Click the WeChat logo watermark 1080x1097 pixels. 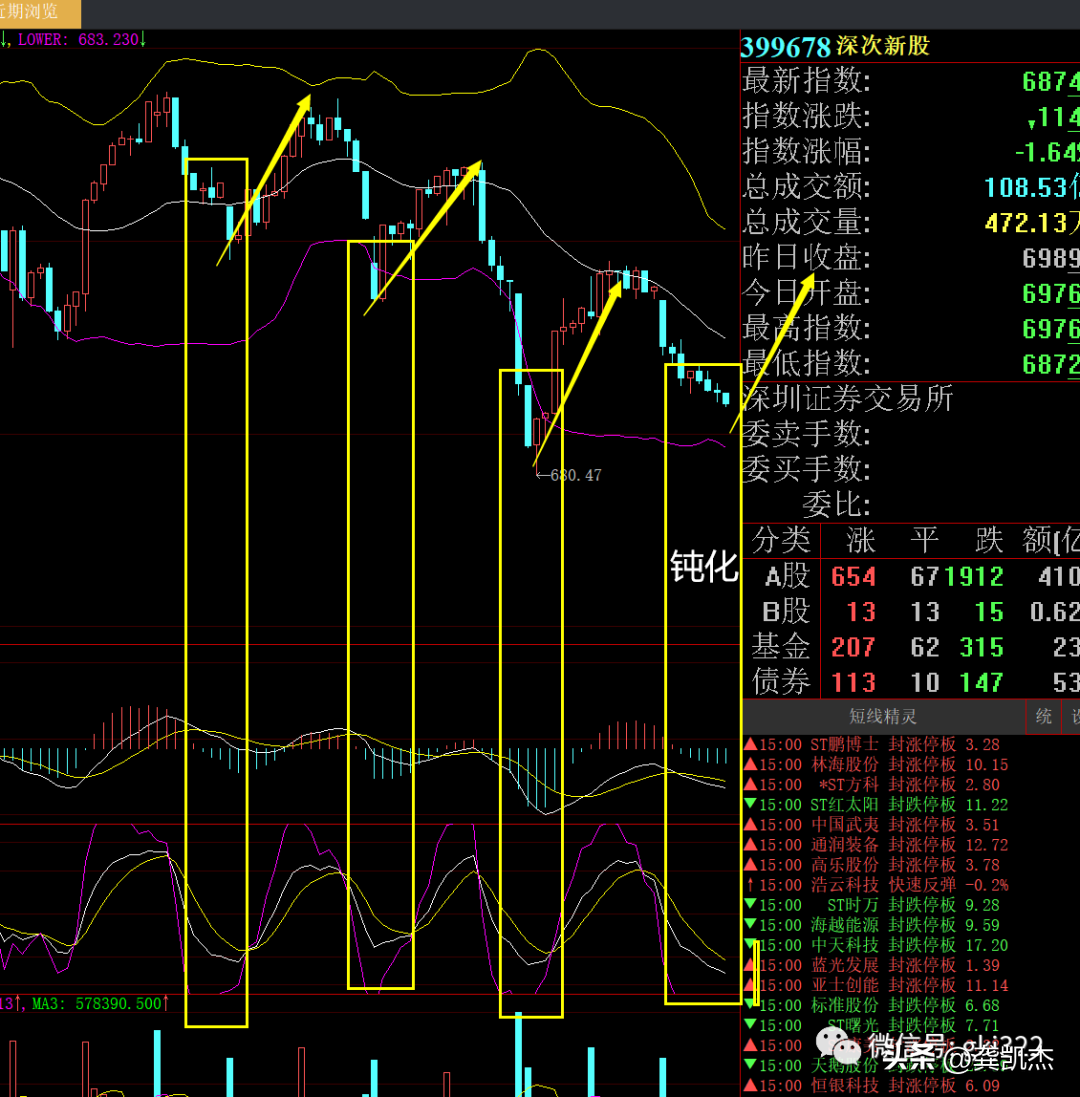tap(836, 1046)
